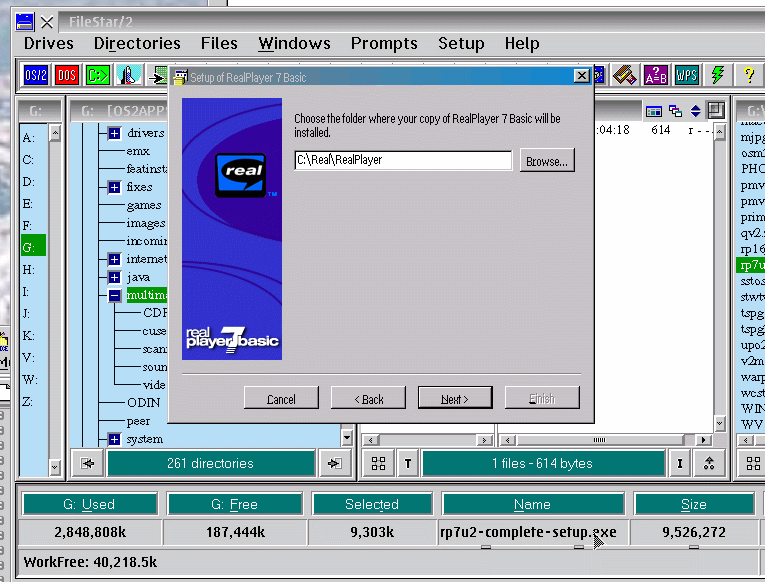Image resolution: width=765 pixels, height=582 pixels.
Task: Click the rocket launch toolbar icon
Action: 129,75
